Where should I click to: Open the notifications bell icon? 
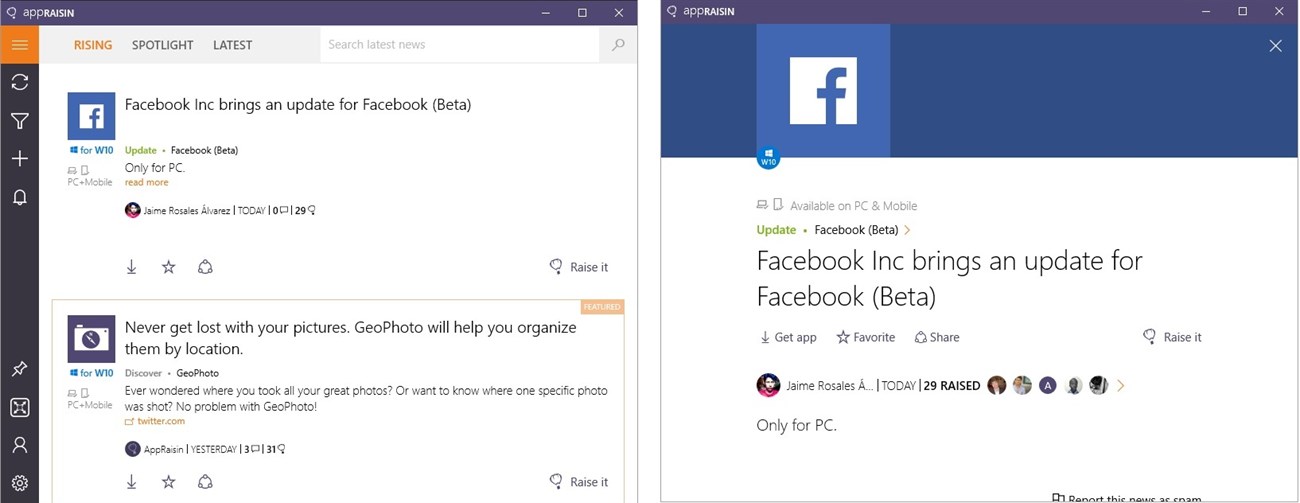coord(19,197)
